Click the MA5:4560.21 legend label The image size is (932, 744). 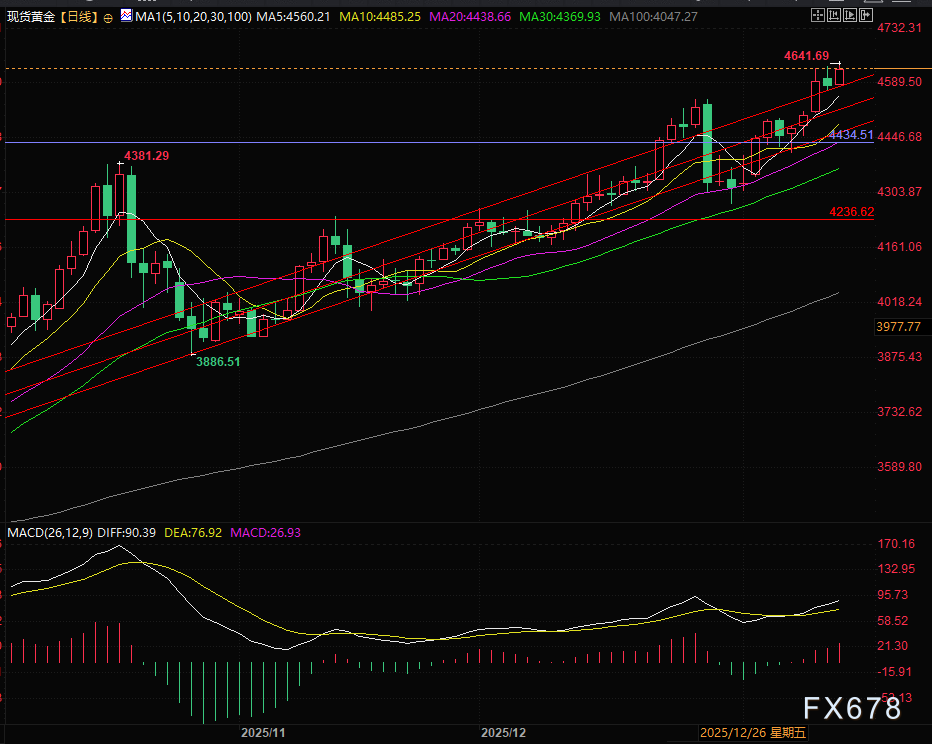[294, 17]
